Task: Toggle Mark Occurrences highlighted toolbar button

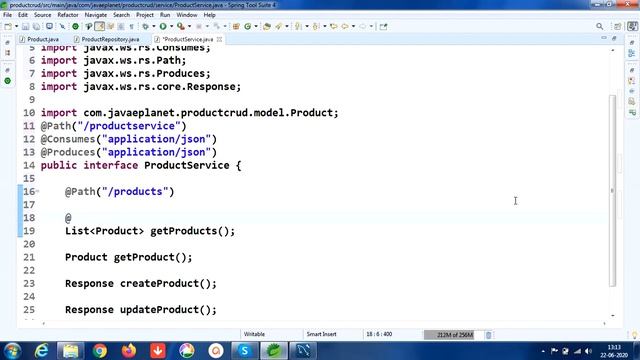Action: (x=100, y=27)
